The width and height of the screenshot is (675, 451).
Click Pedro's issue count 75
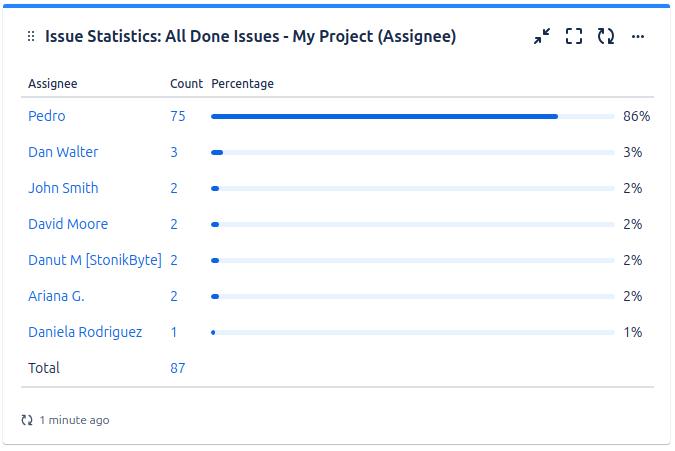pos(177,116)
